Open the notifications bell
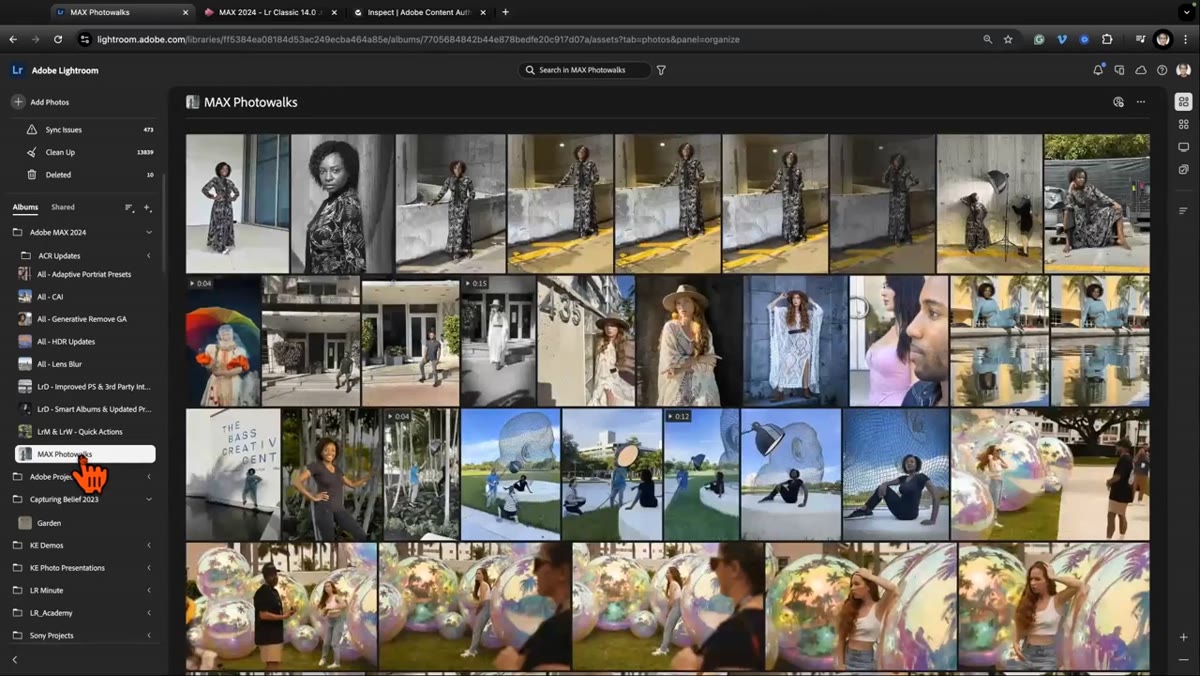This screenshot has height=676, width=1200. click(1098, 70)
